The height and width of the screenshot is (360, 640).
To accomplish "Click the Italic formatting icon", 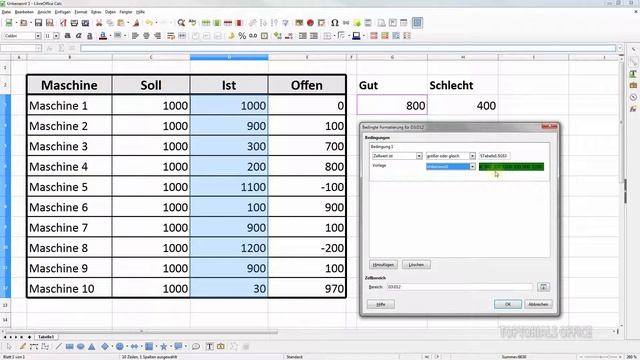I will [79, 36].
